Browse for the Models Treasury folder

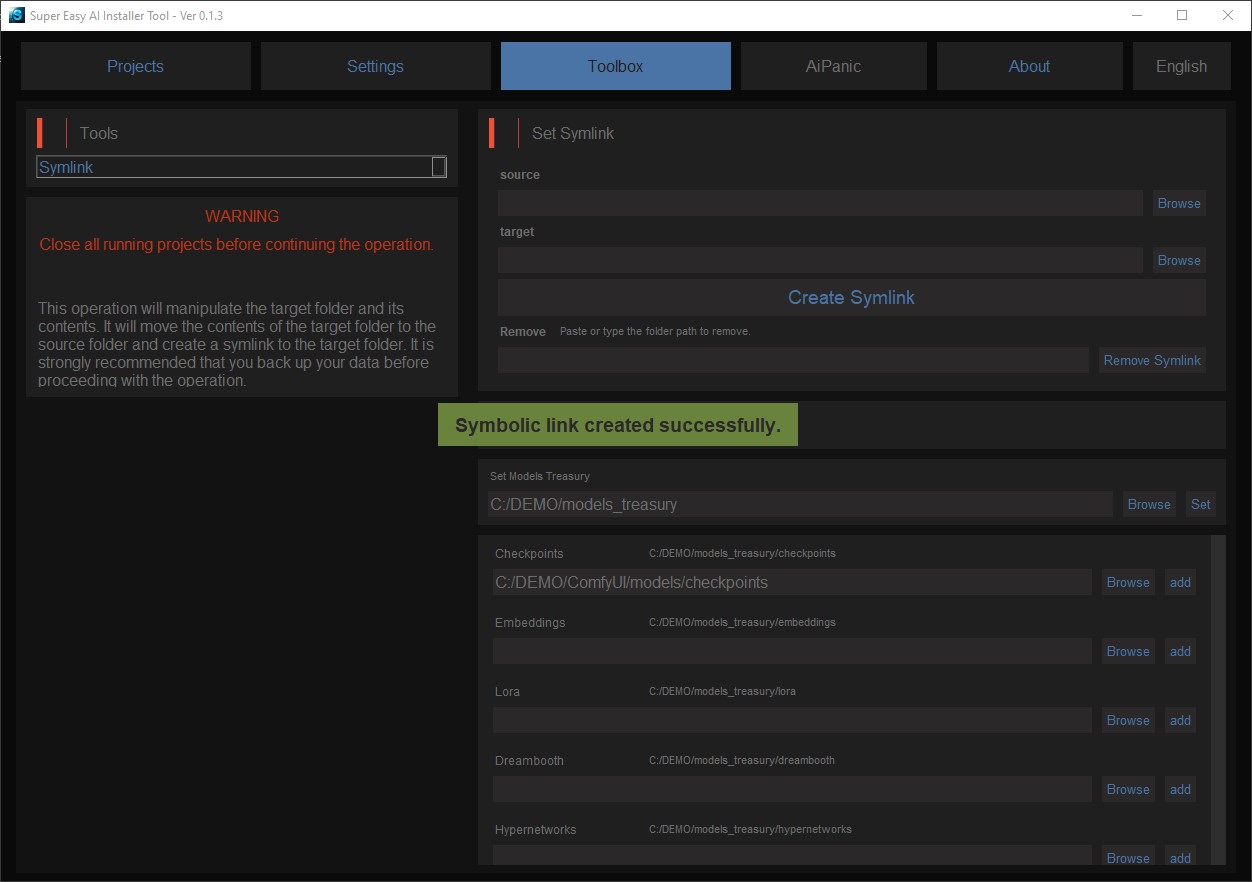pyautogui.click(x=1148, y=504)
